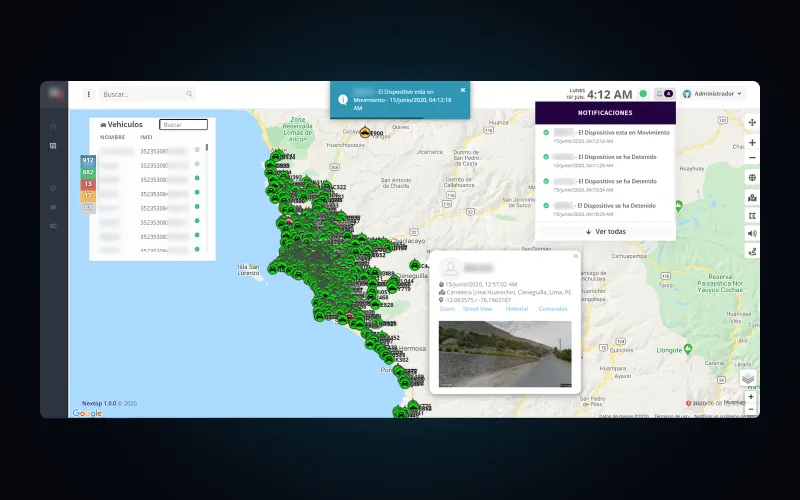Image resolution: width=800 pixels, height=500 pixels.
Task: Click the speaker sound icon in the map toolbar
Action: coord(752,234)
